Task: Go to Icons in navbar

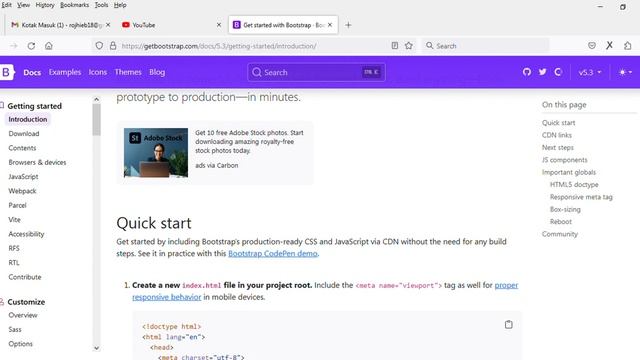Action: tap(98, 72)
